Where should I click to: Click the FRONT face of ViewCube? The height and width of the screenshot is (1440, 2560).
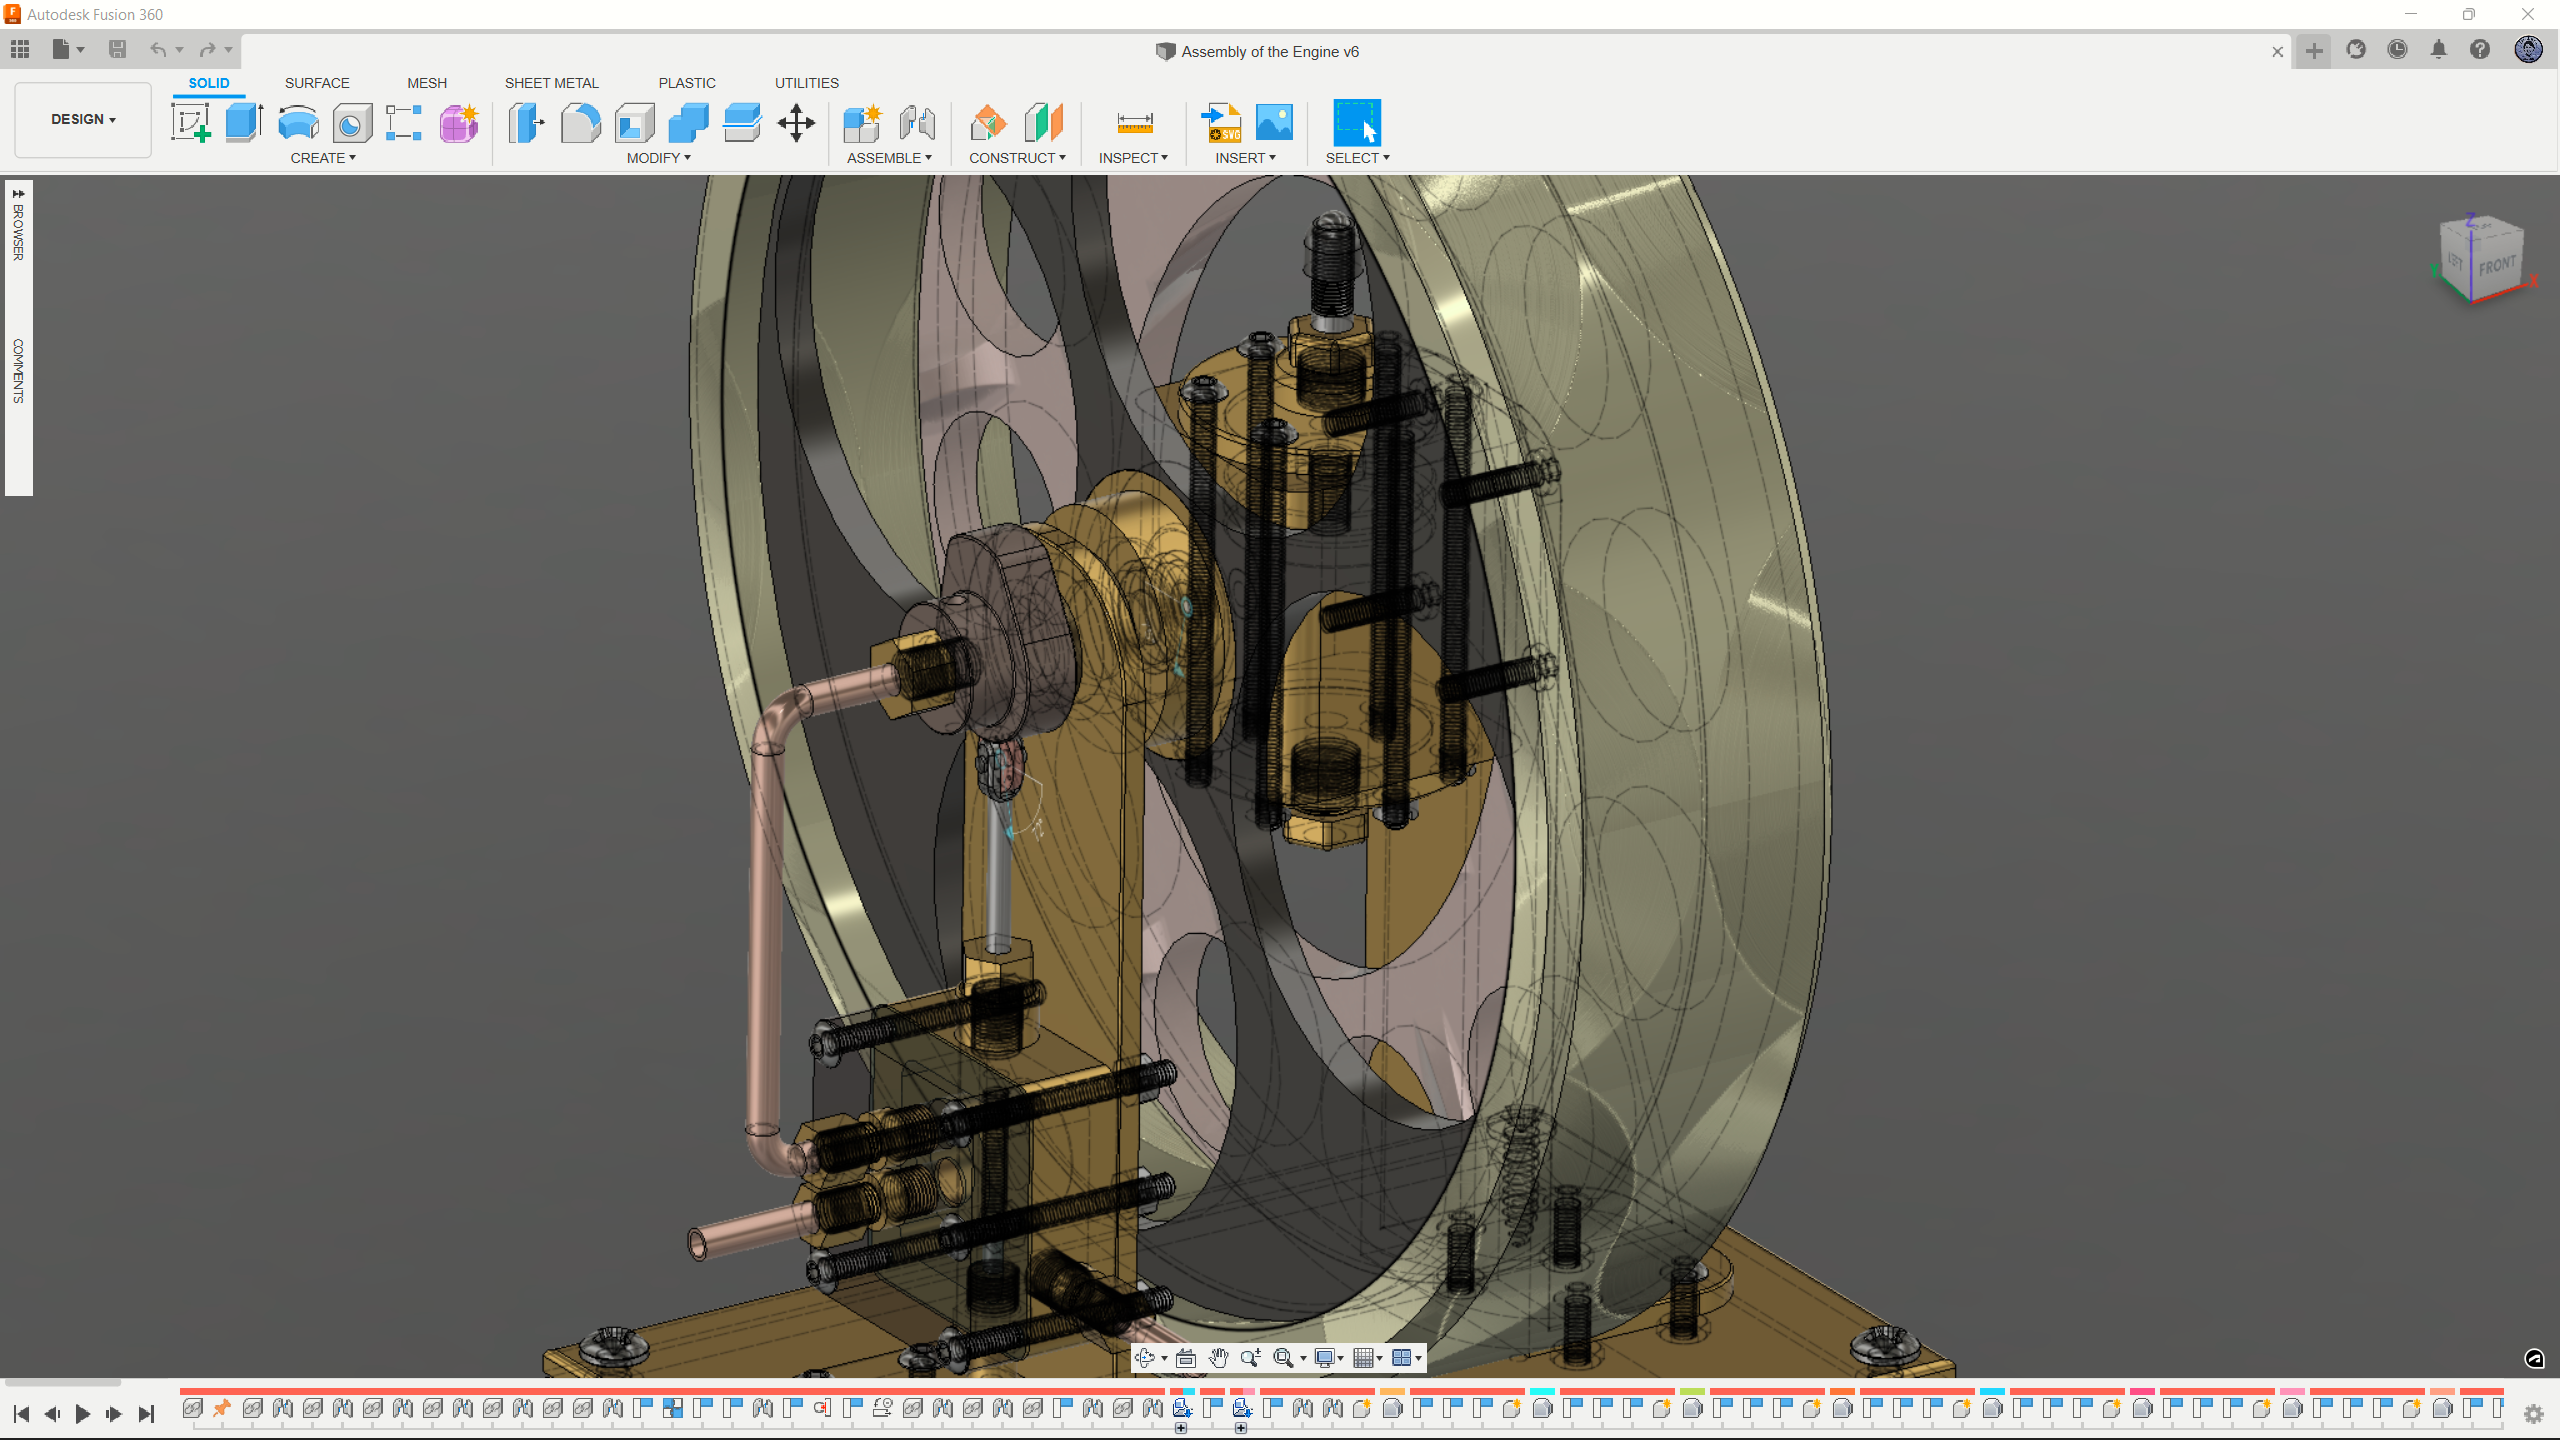click(x=2496, y=265)
